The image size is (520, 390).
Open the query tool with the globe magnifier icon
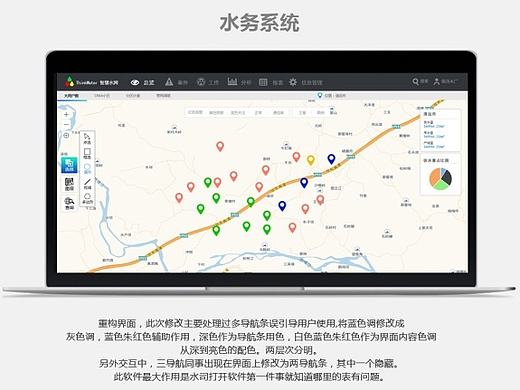click(69, 203)
